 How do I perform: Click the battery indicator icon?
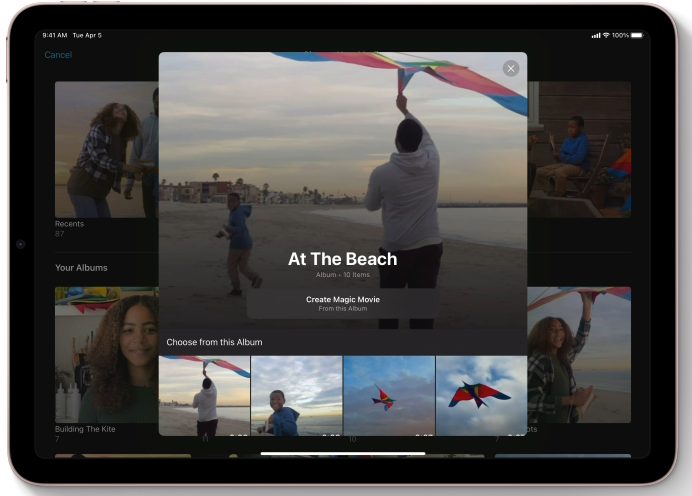pyautogui.click(x=637, y=35)
